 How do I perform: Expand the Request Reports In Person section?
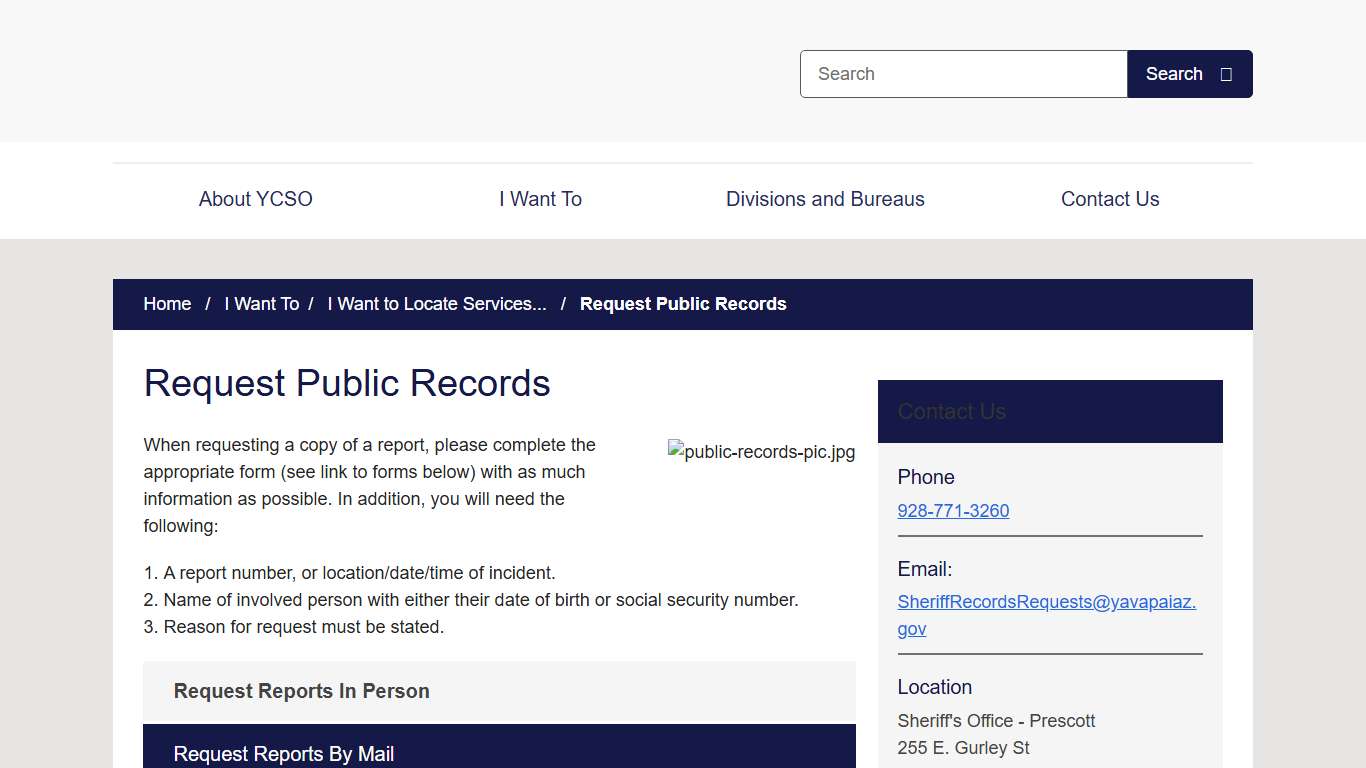click(x=301, y=691)
